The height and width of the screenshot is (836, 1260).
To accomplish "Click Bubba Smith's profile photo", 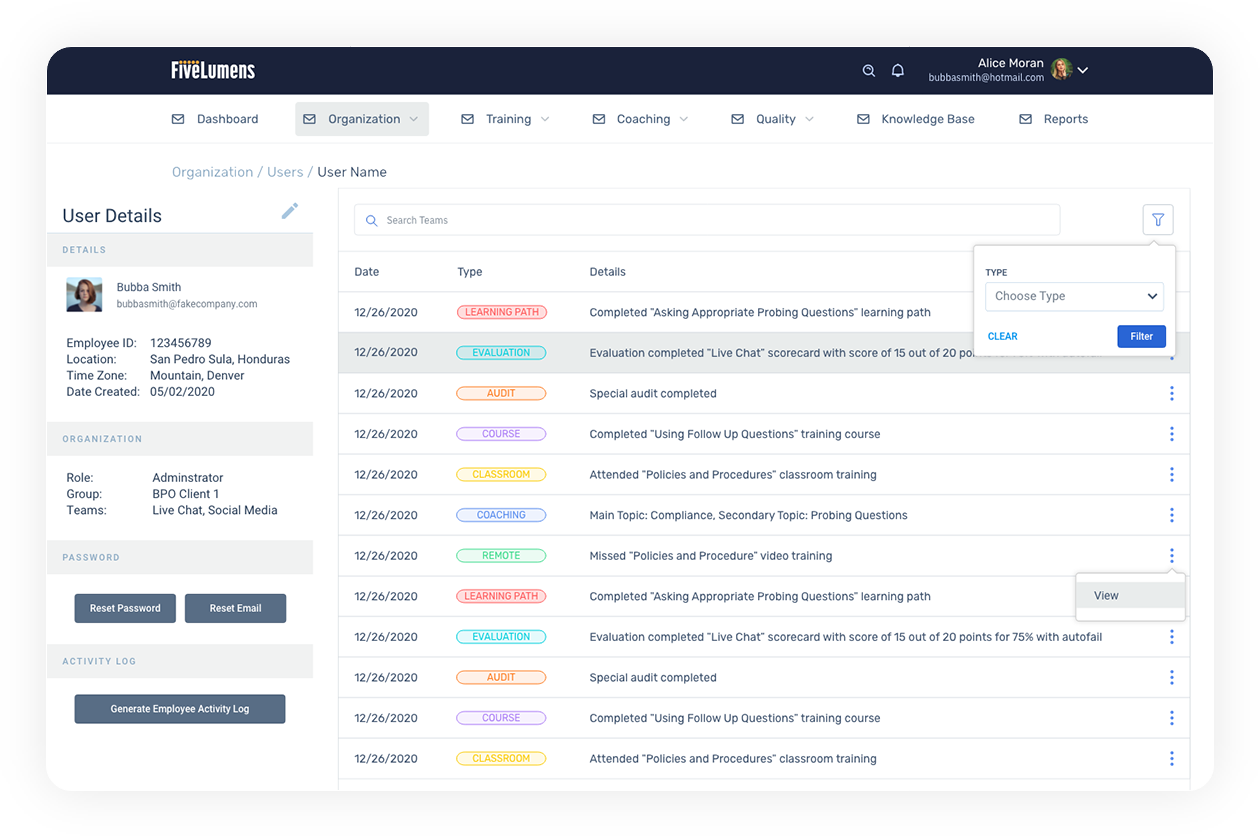I will [85, 295].
